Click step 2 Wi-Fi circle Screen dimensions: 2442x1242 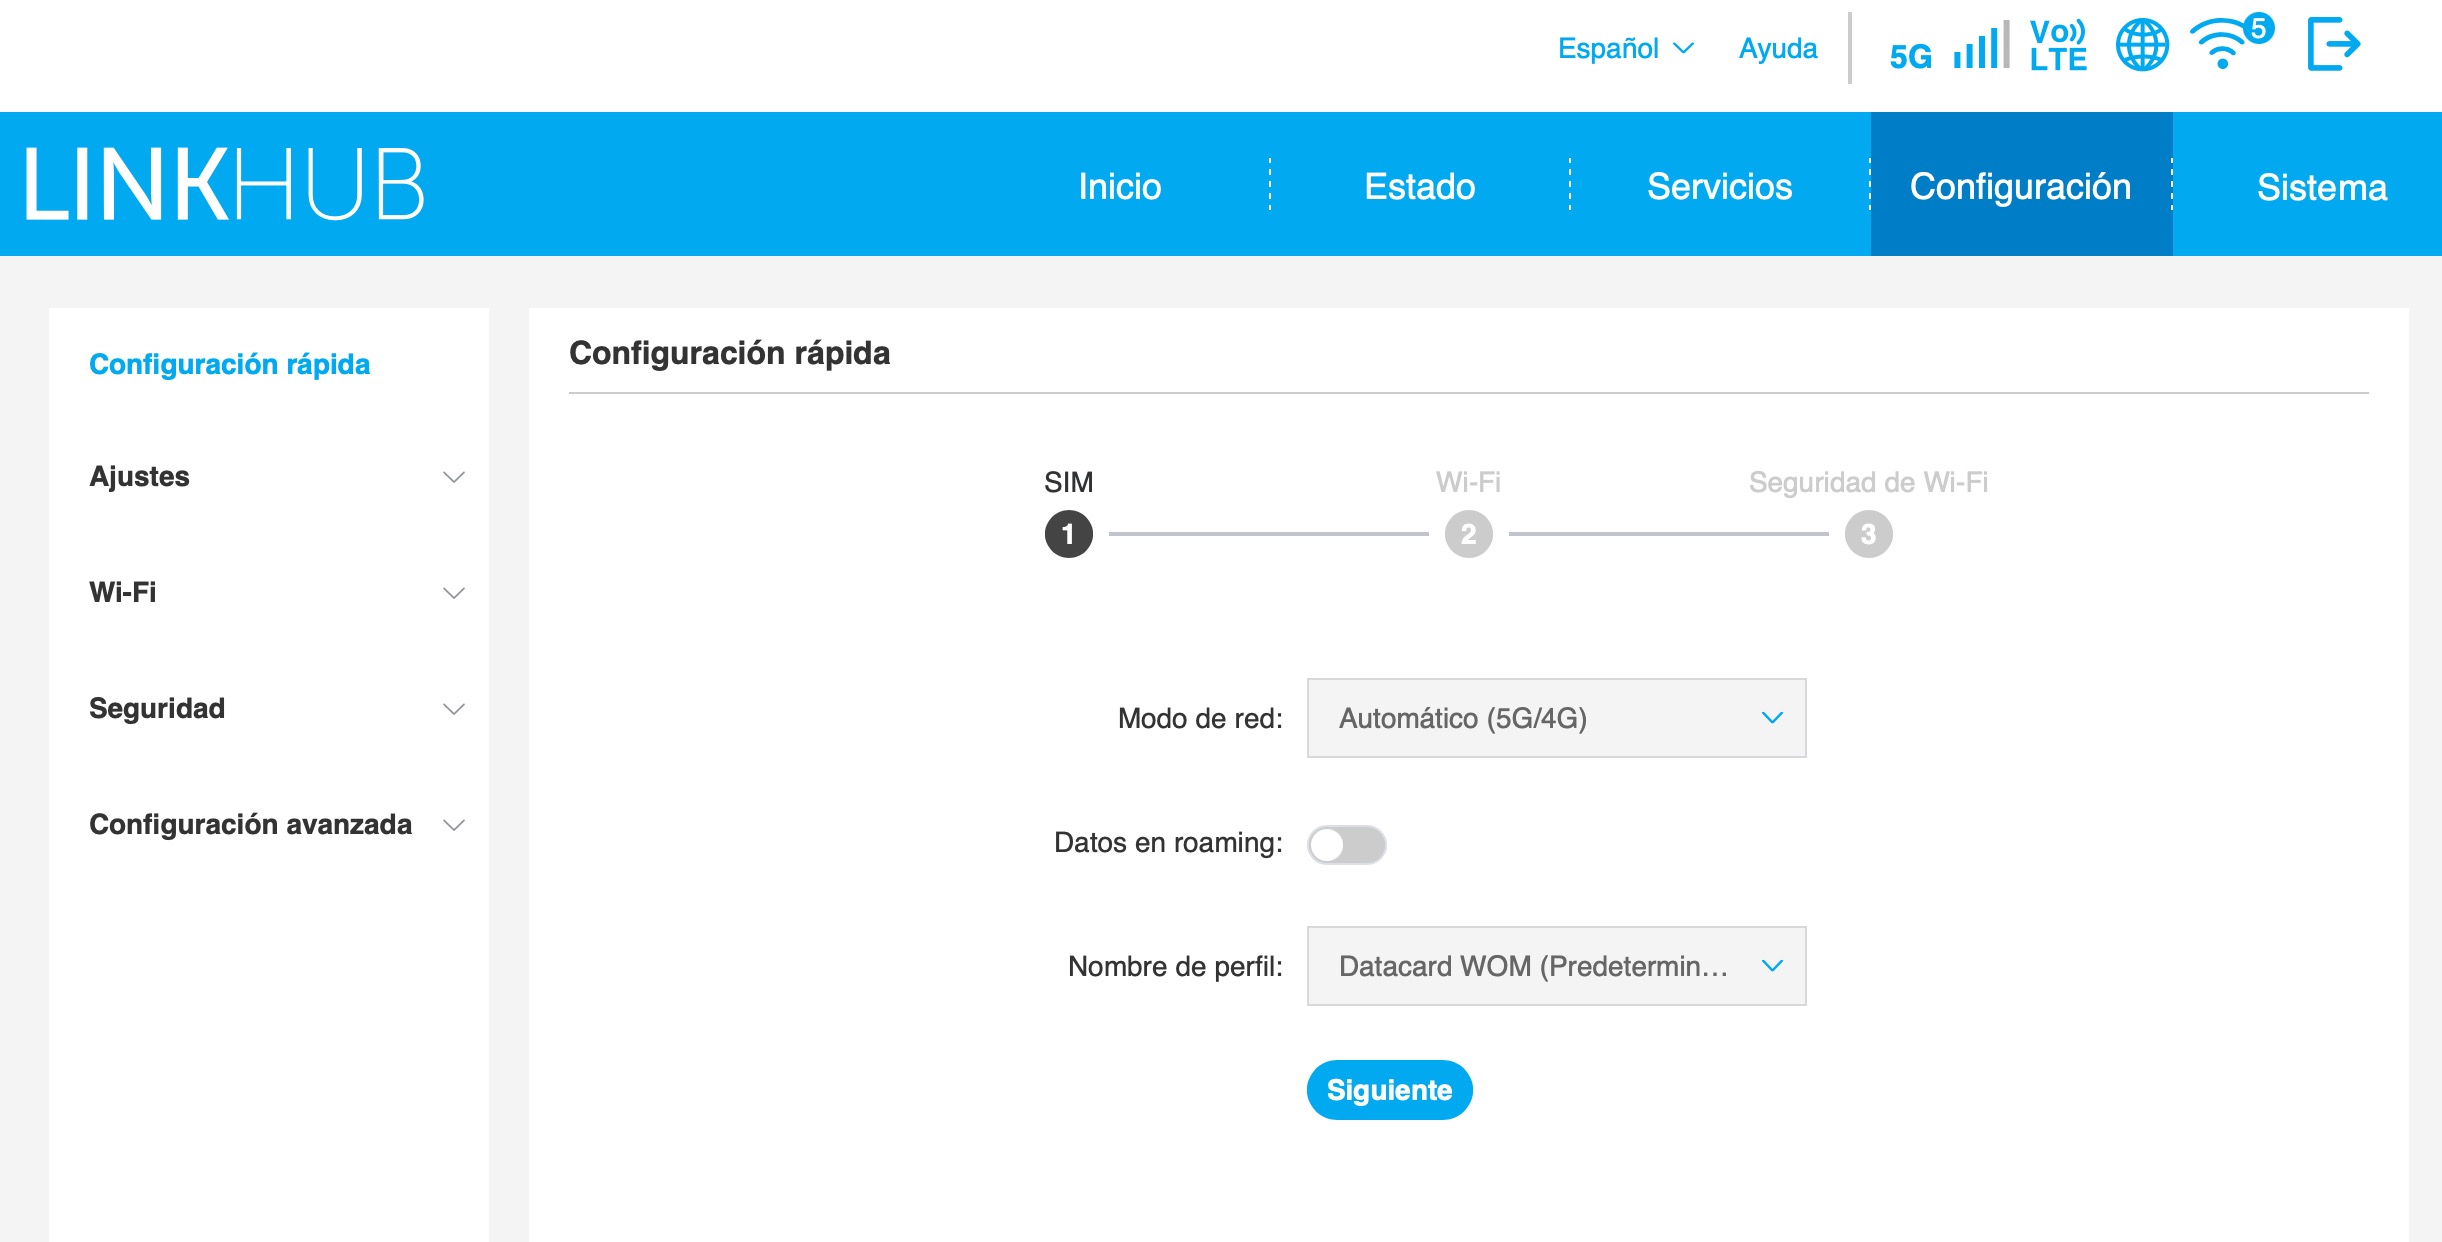click(x=1468, y=534)
